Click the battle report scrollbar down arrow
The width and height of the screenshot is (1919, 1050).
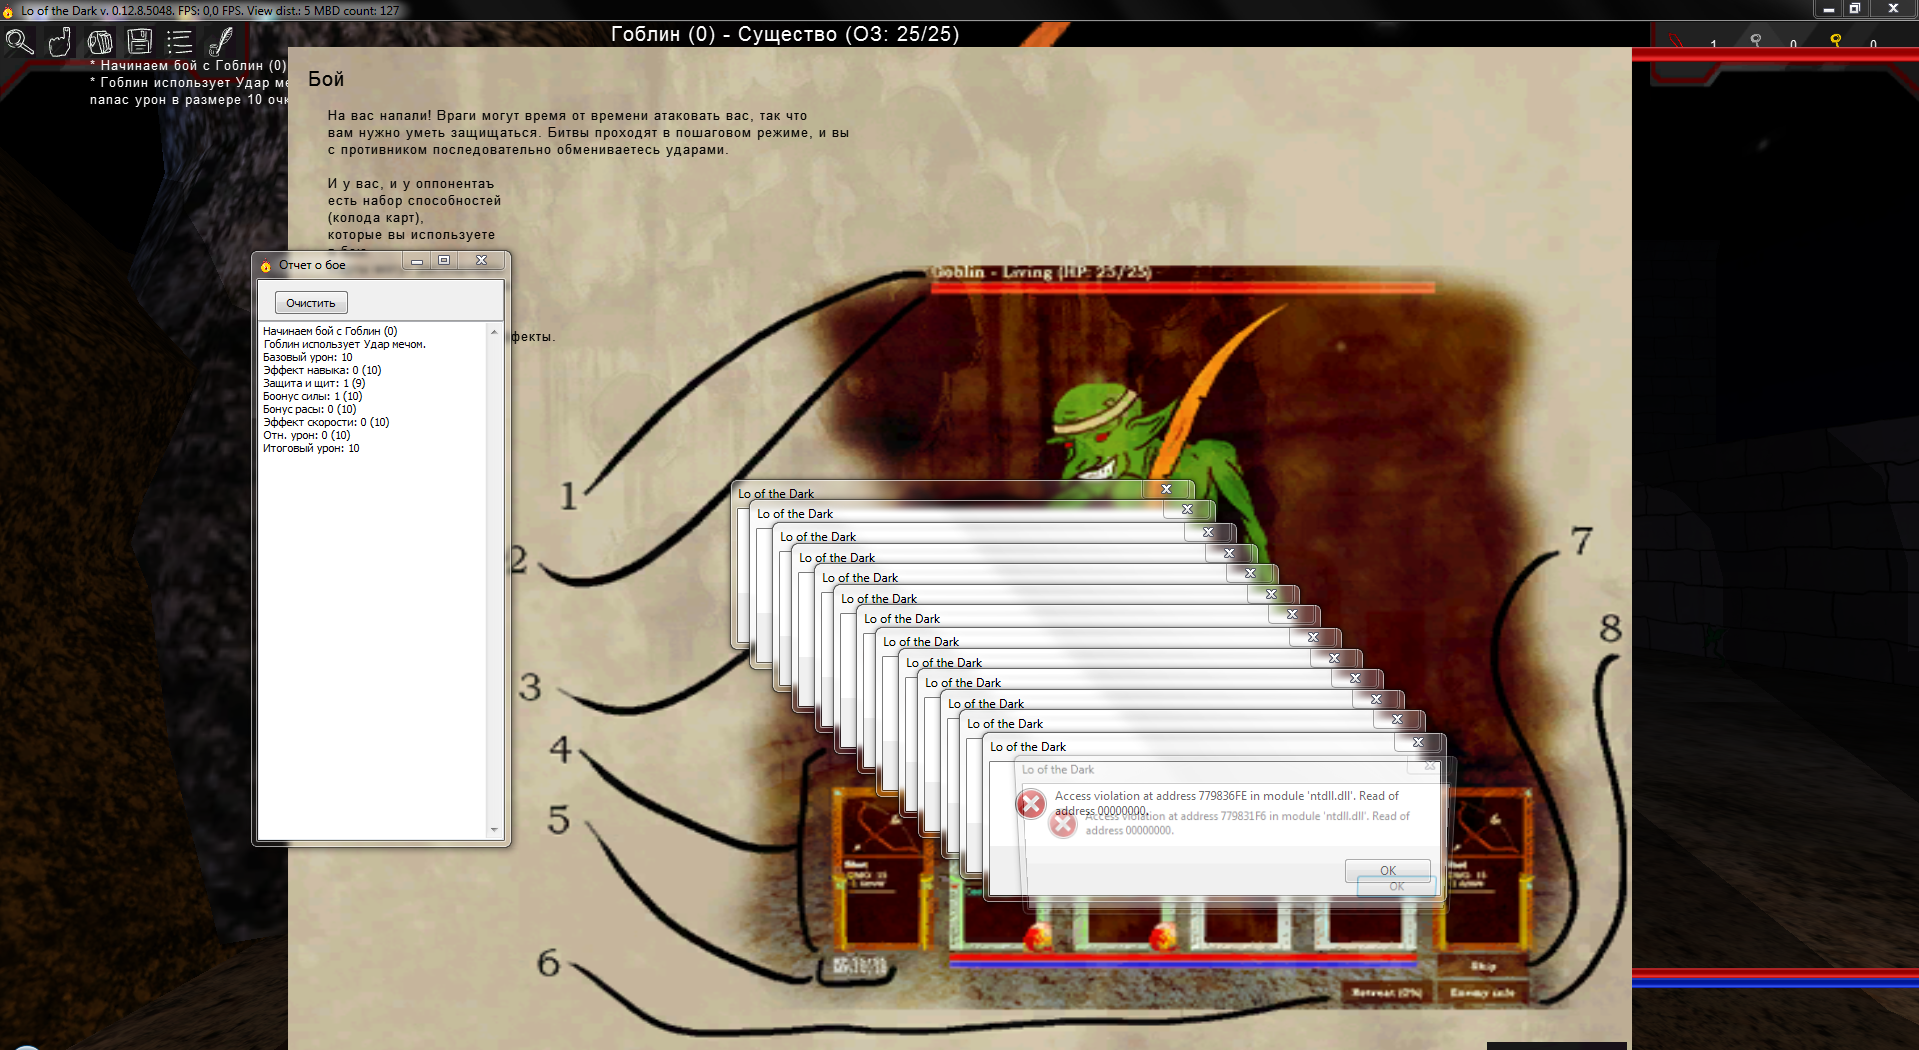494,830
